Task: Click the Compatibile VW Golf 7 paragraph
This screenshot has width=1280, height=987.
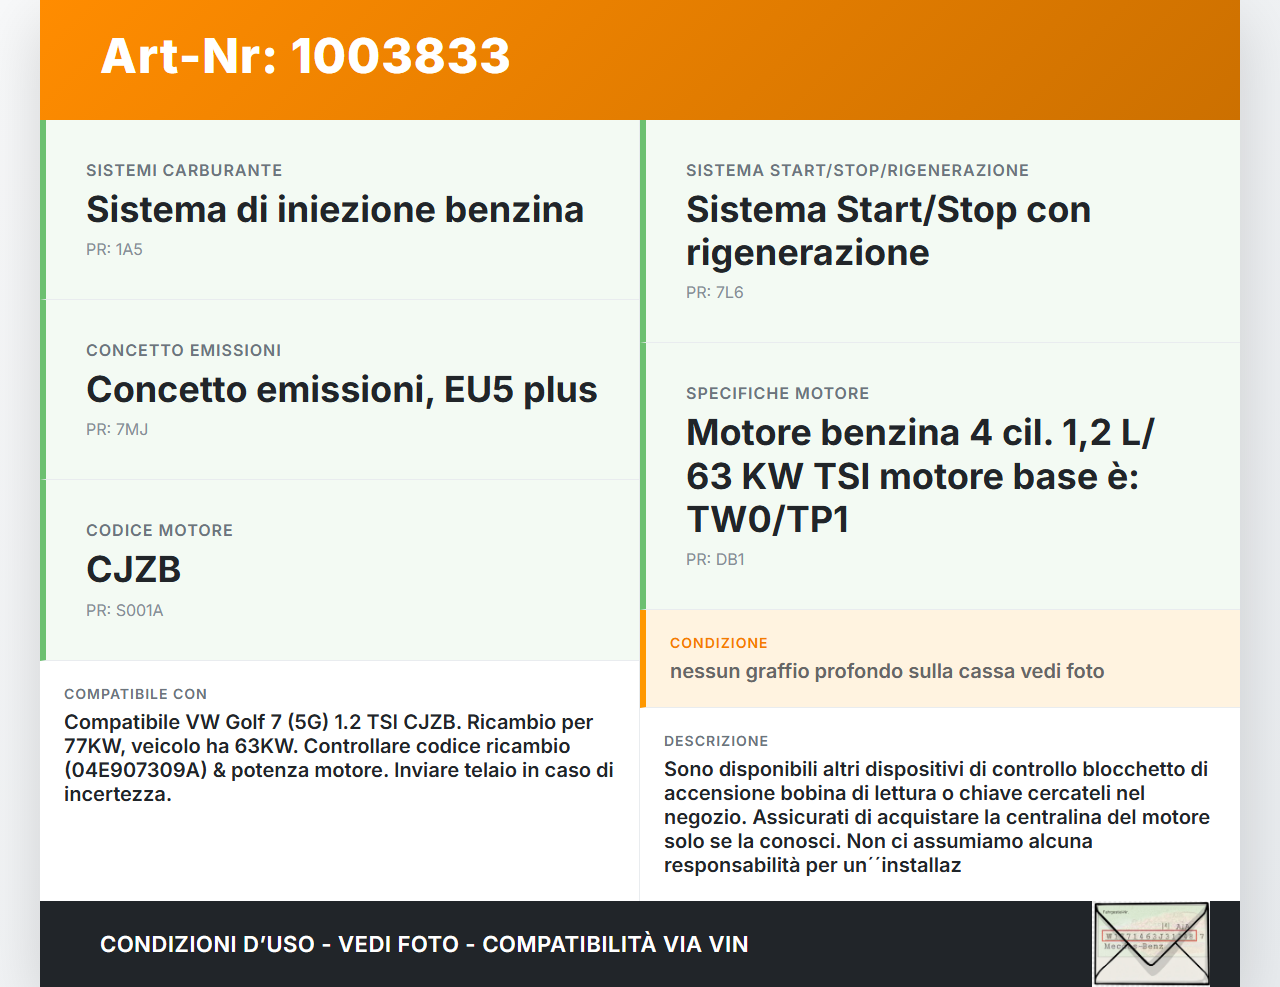Action: pyautogui.click(x=338, y=758)
